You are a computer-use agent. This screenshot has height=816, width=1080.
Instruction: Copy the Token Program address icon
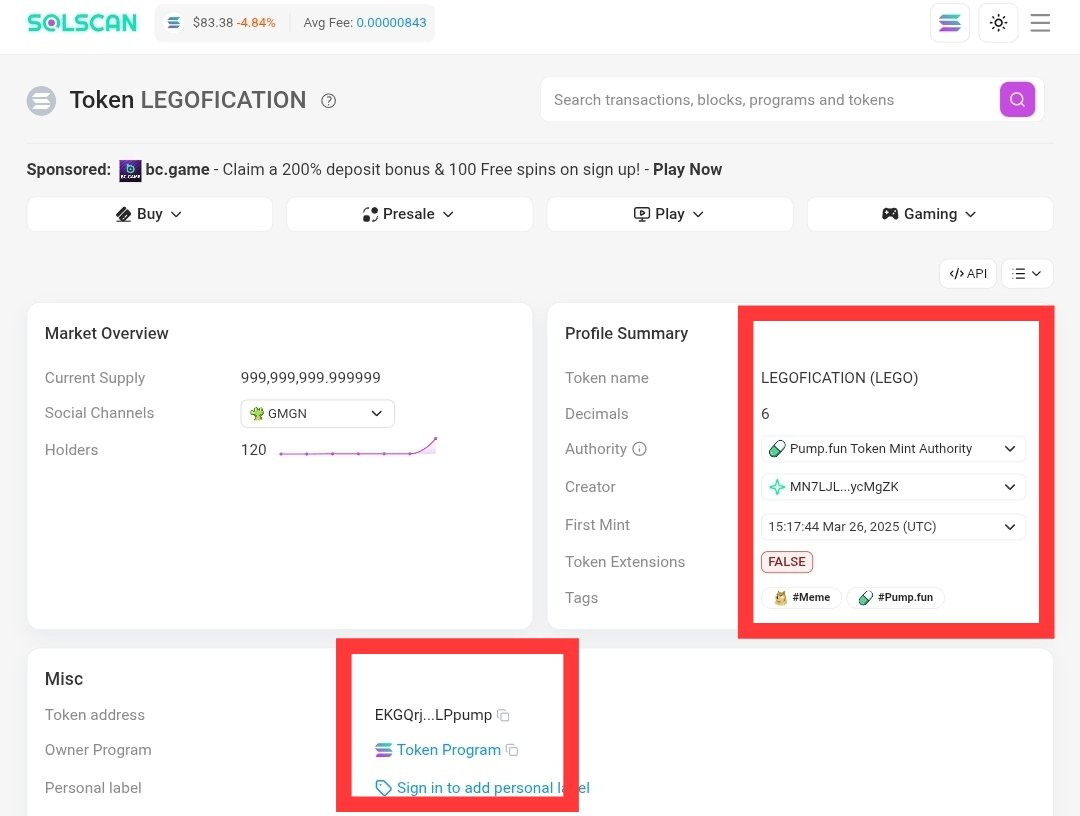(x=512, y=750)
